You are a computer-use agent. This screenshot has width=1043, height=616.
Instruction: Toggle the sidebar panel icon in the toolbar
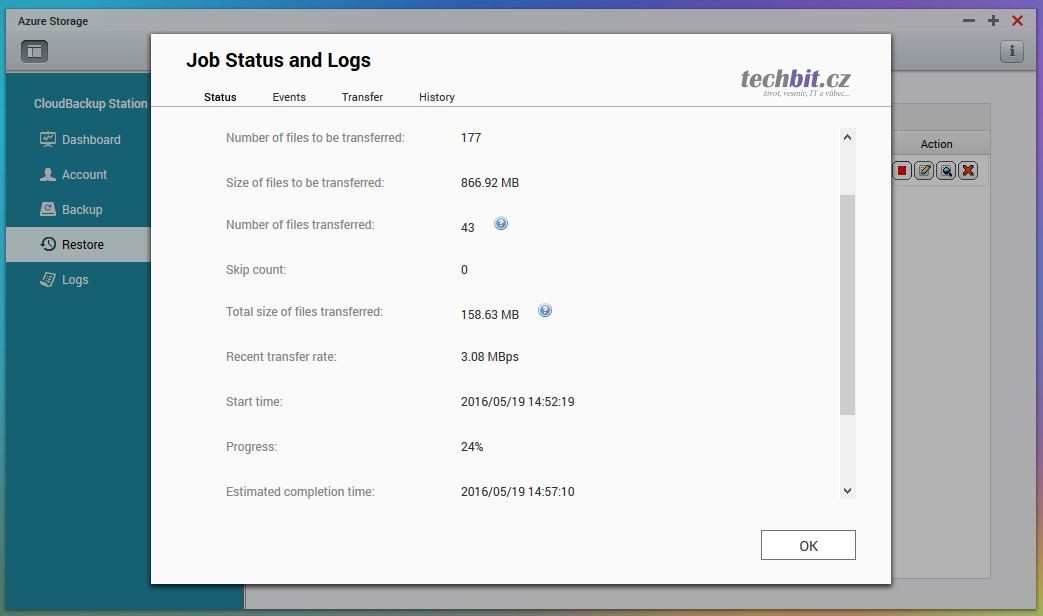coord(34,50)
